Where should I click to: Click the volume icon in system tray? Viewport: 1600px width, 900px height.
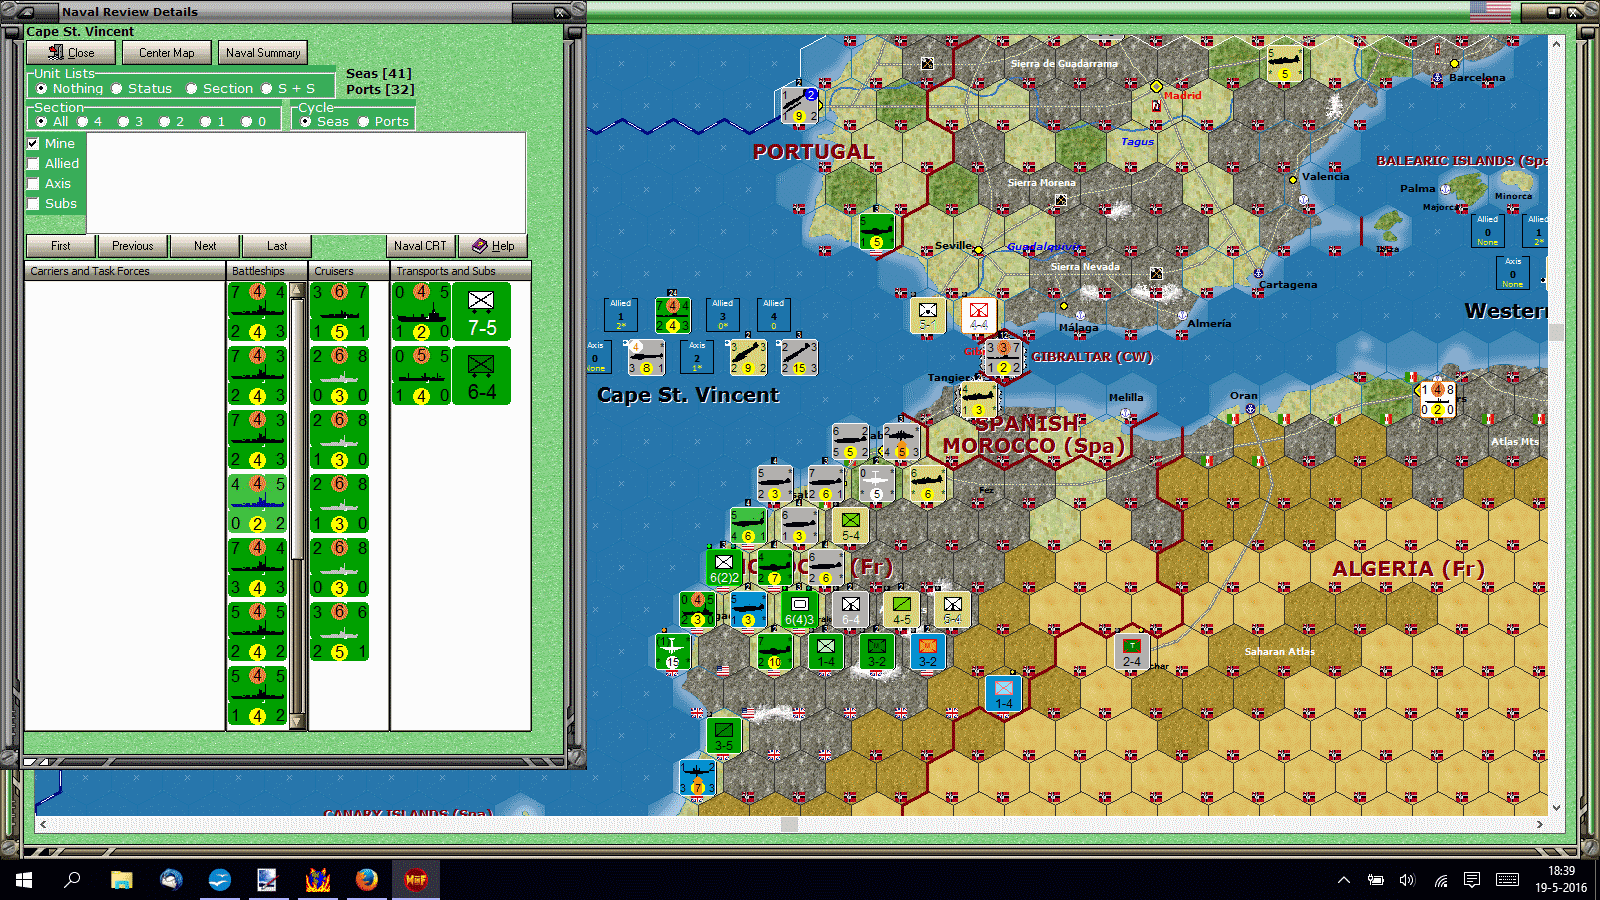pos(1407,880)
